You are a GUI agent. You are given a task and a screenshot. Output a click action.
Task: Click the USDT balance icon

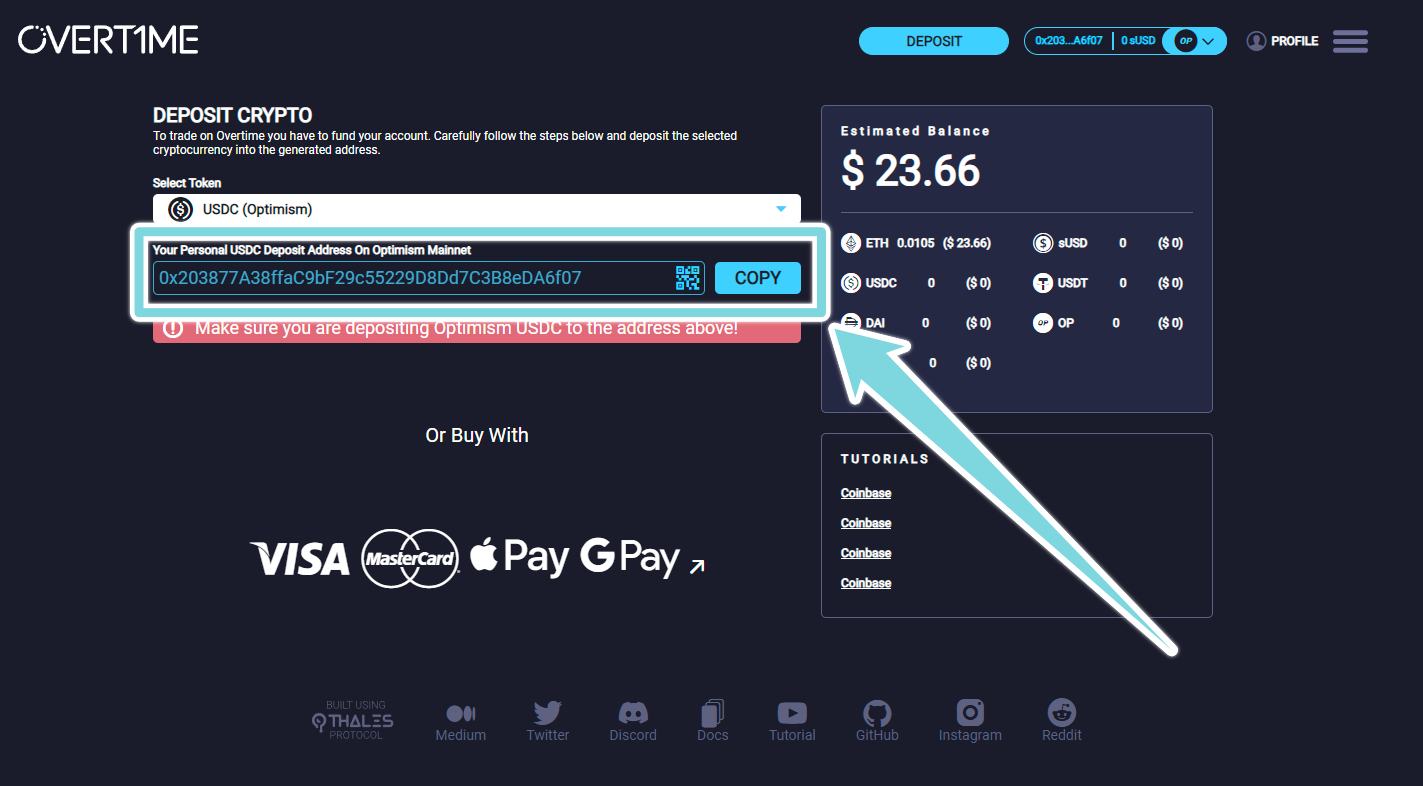click(x=1043, y=283)
